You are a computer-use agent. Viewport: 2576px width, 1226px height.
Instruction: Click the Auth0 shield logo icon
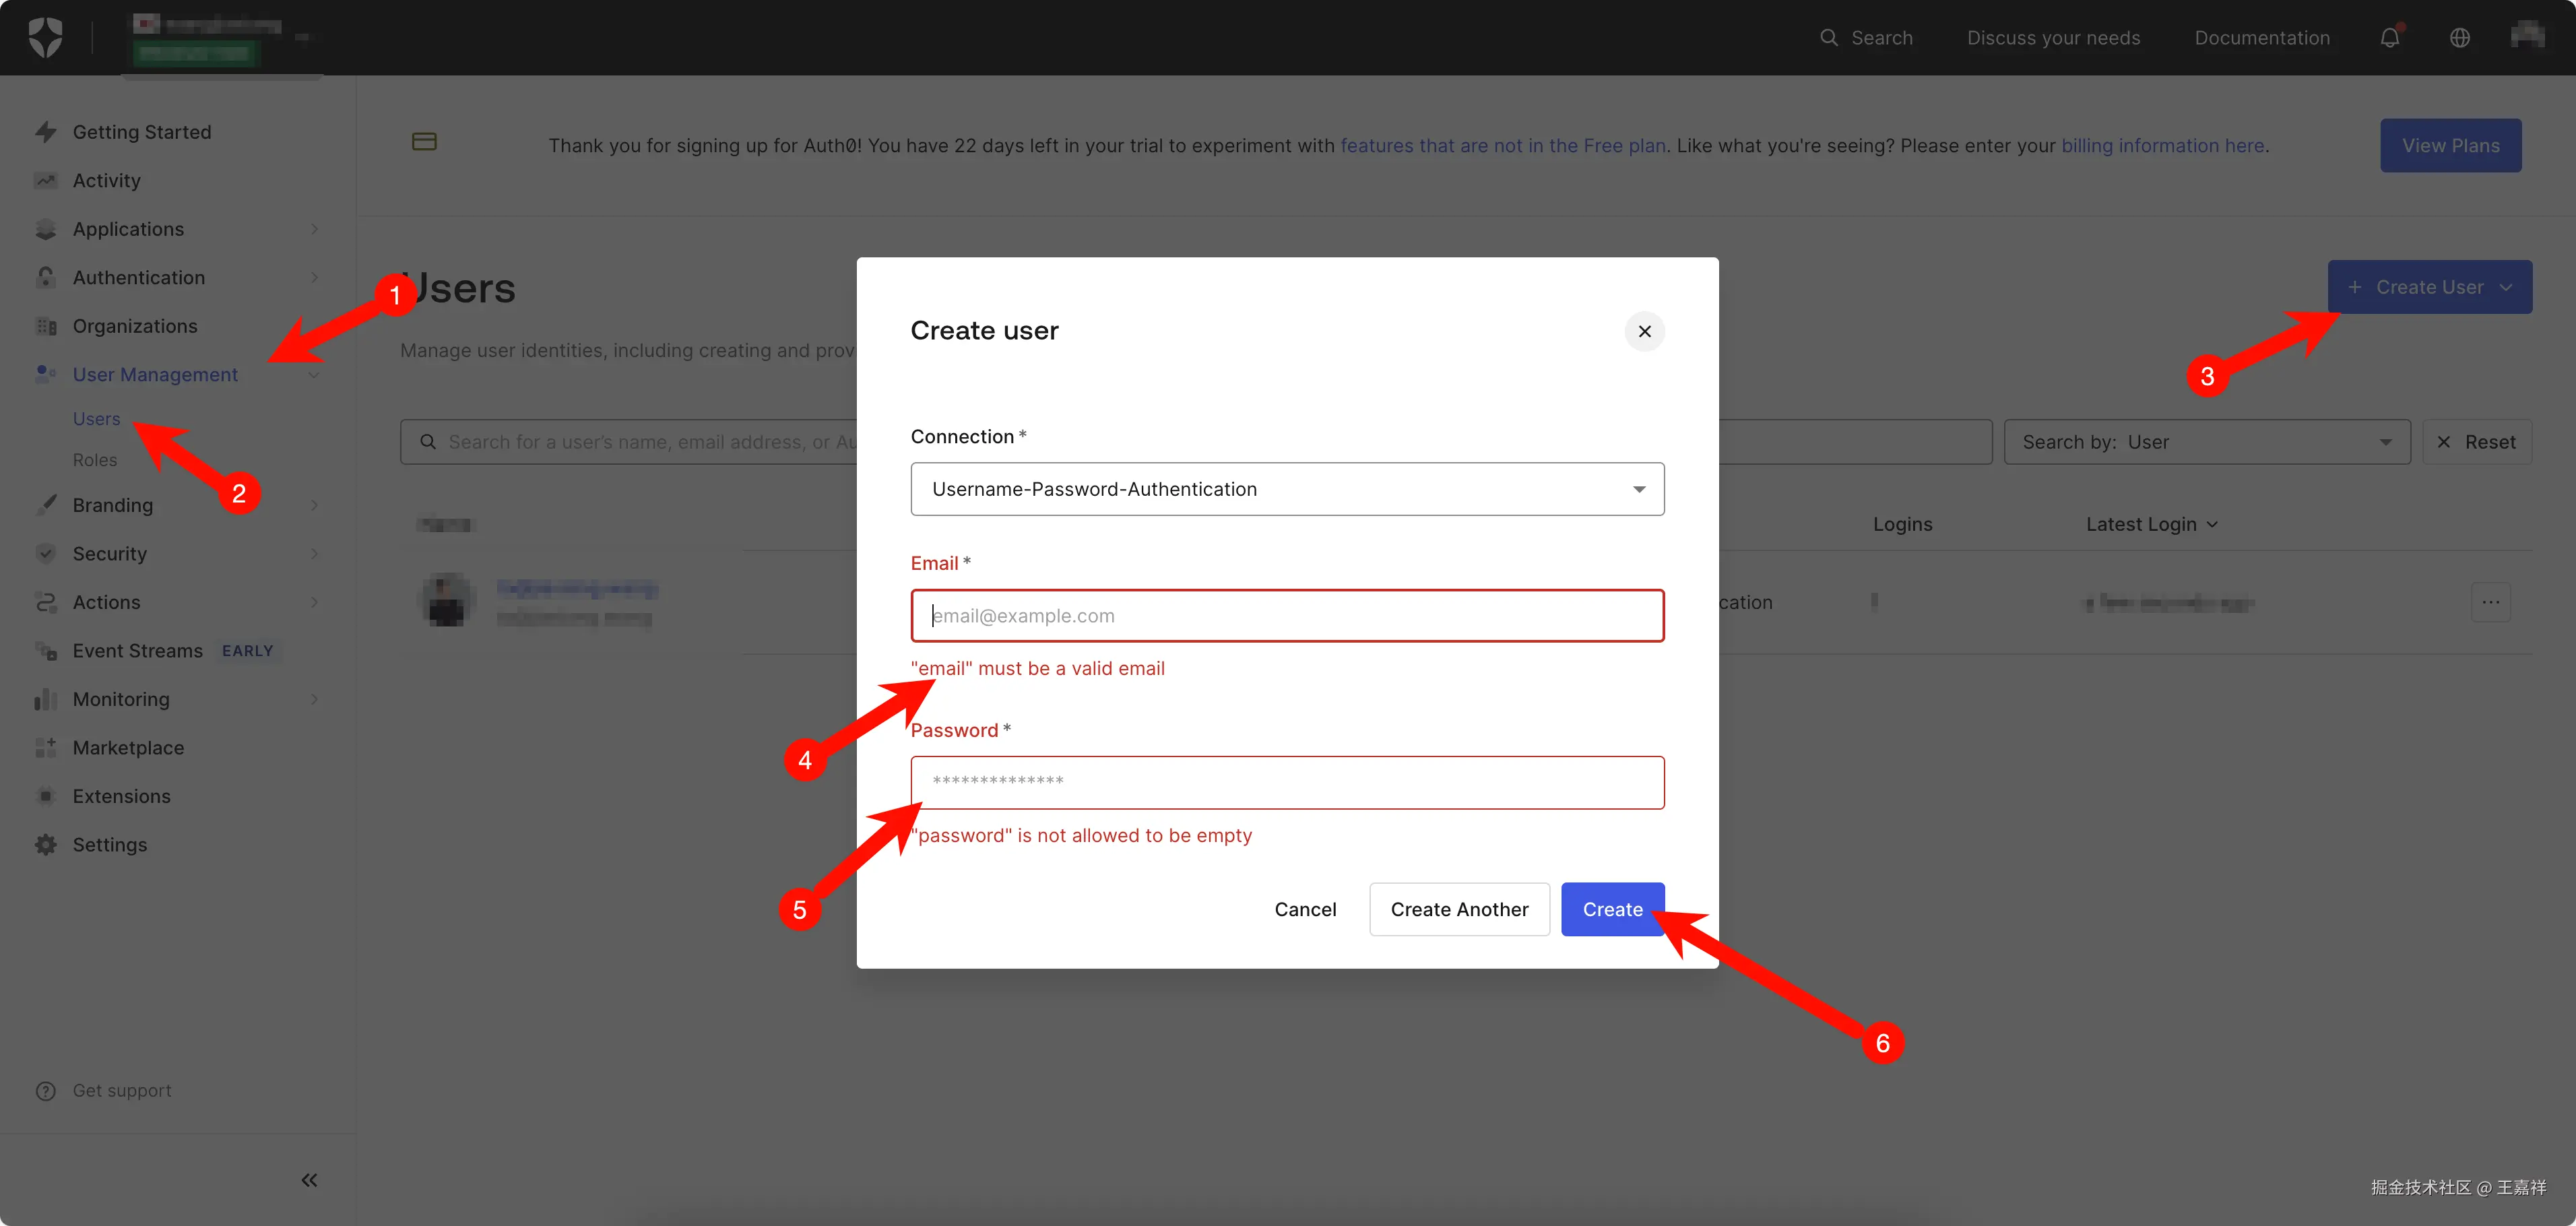[x=45, y=38]
